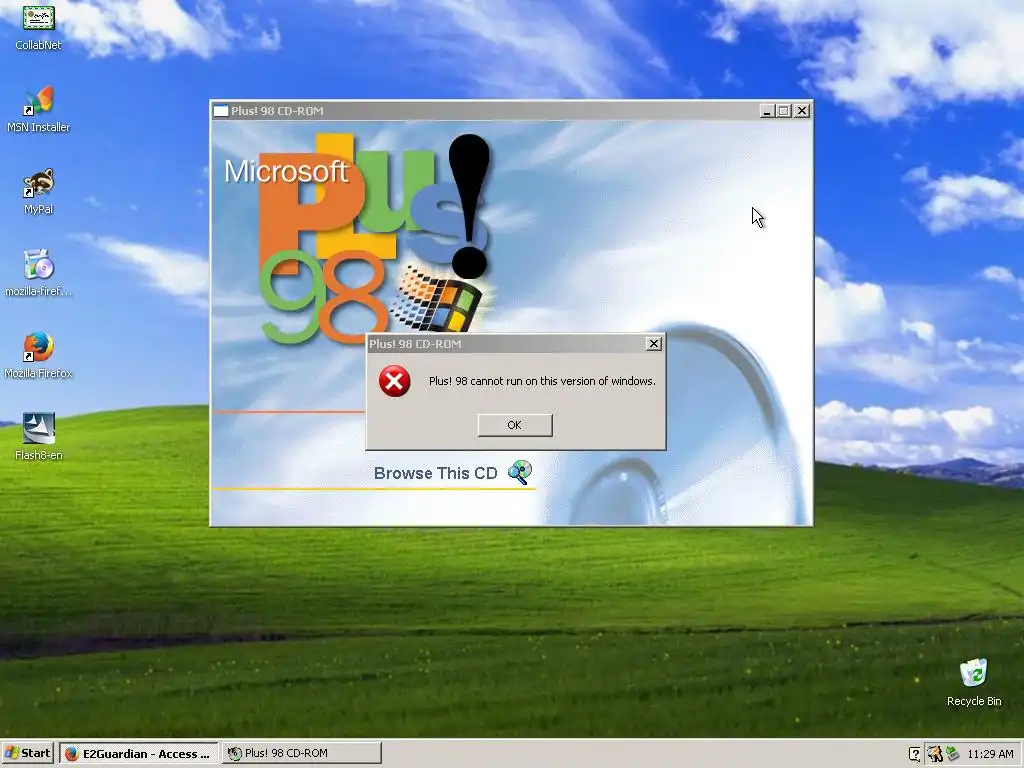Click Safely Remove Hardware tray icon
Viewport: 1024px width, 768px height.
point(953,754)
